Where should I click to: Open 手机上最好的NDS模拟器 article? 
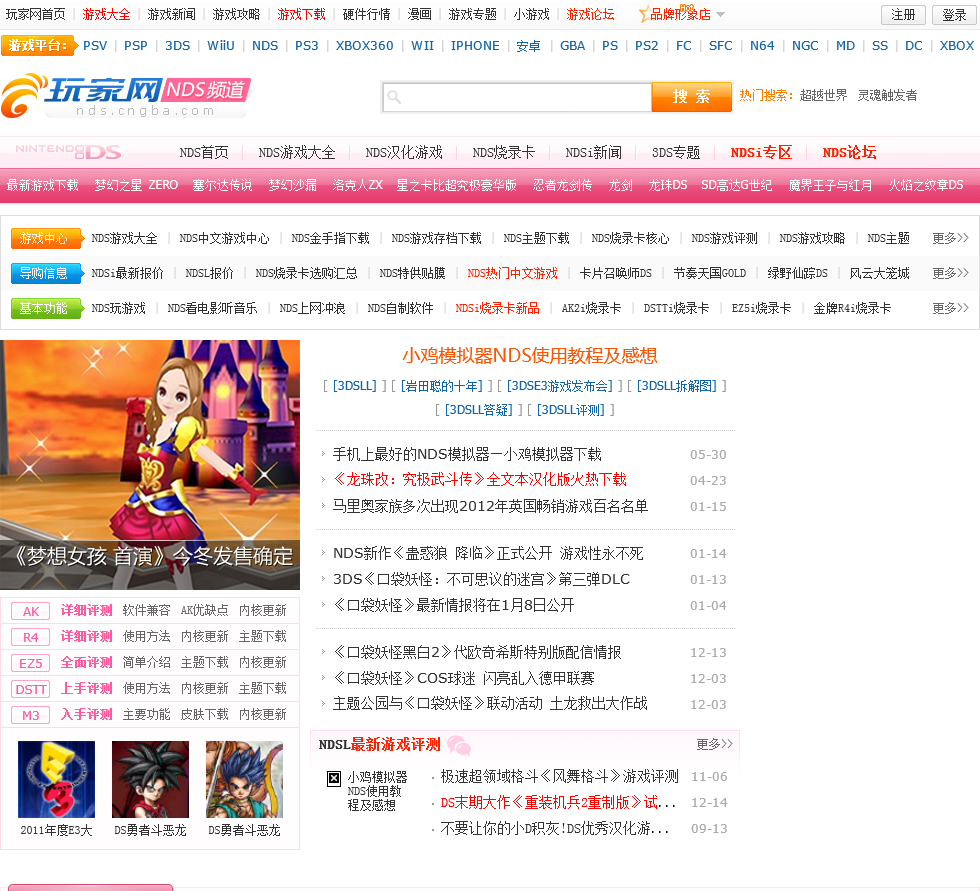click(x=466, y=454)
